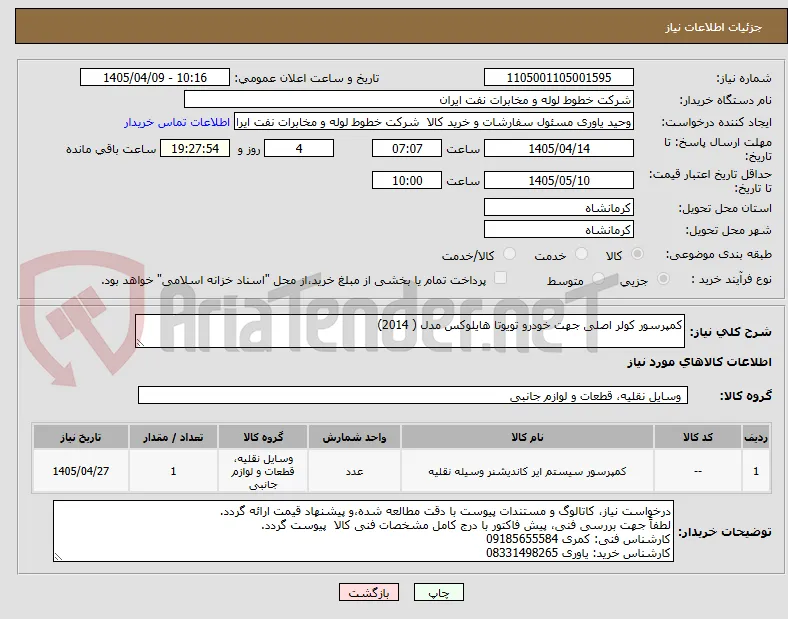Click the unit cell عدد
Screen dimensions: 788x619
[x=354, y=471]
